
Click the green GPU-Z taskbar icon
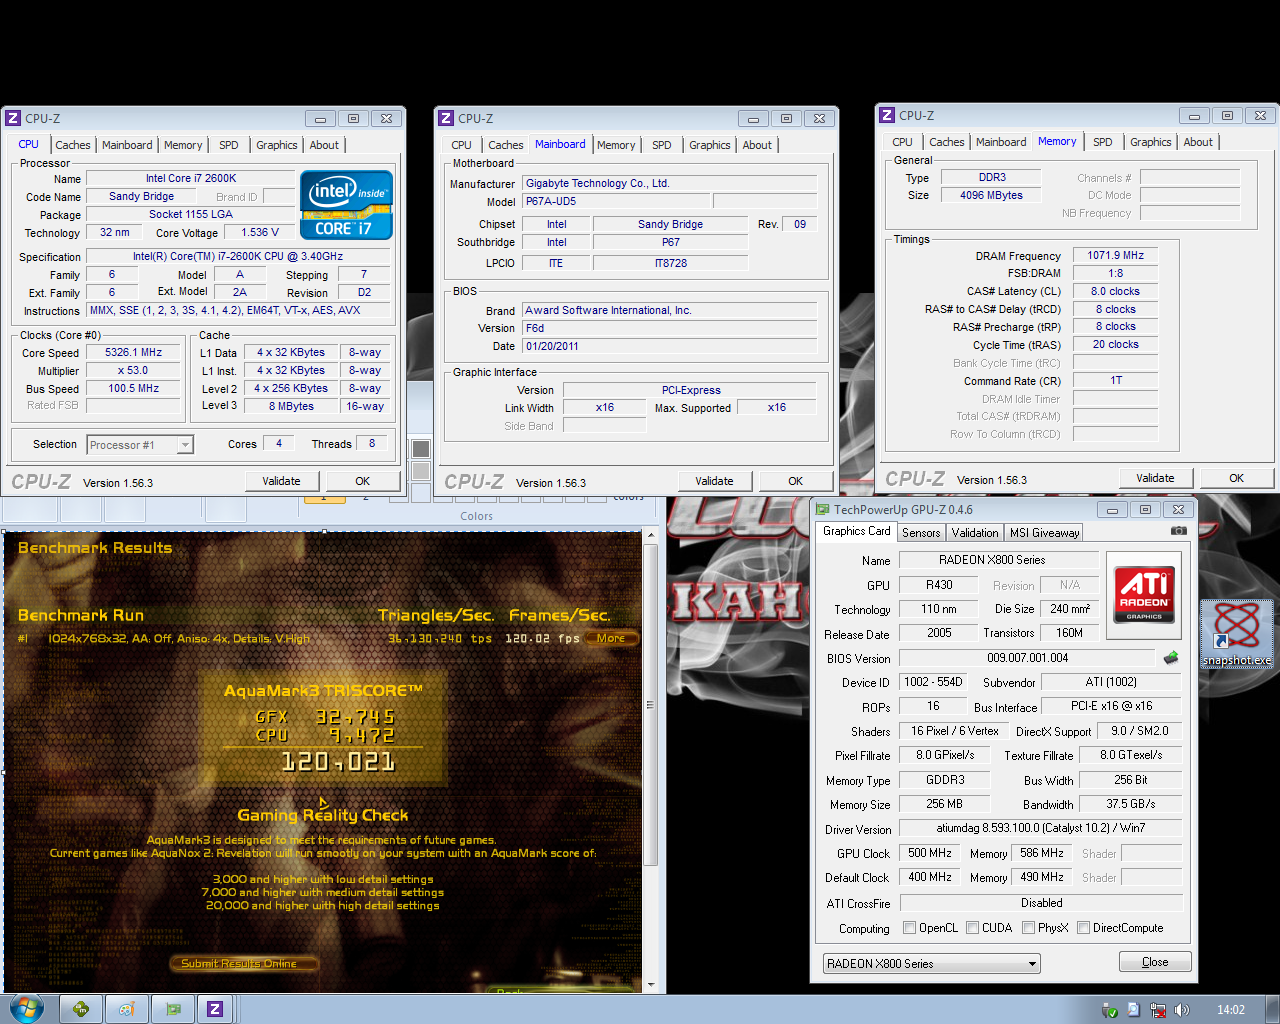point(173,1009)
